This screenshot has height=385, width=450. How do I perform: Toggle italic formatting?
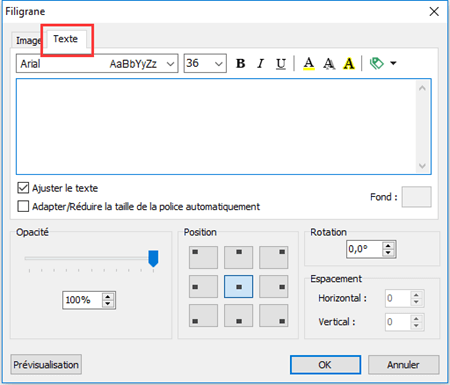[261, 63]
